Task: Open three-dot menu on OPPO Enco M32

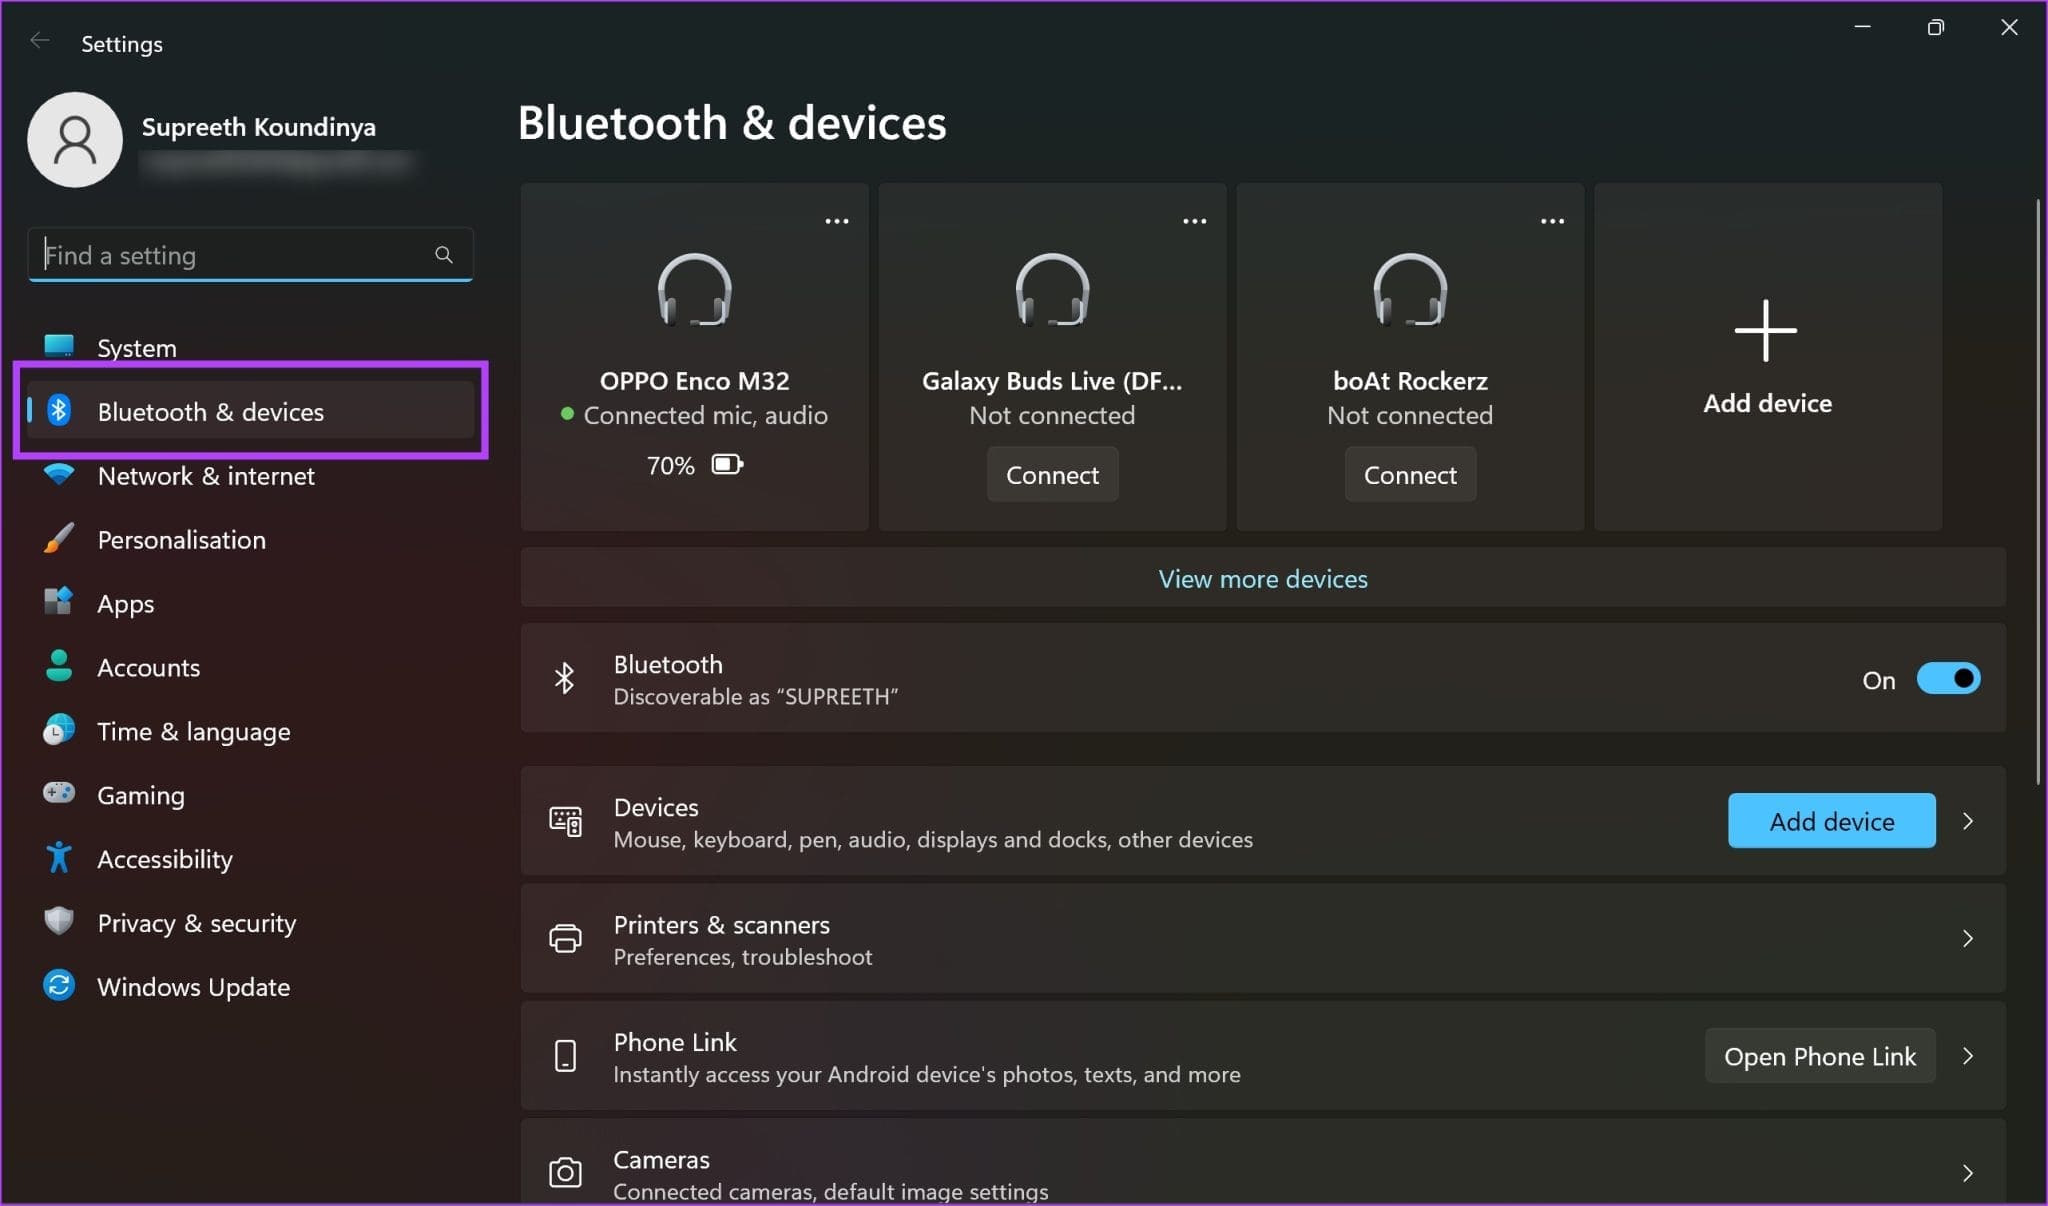Action: click(x=836, y=221)
